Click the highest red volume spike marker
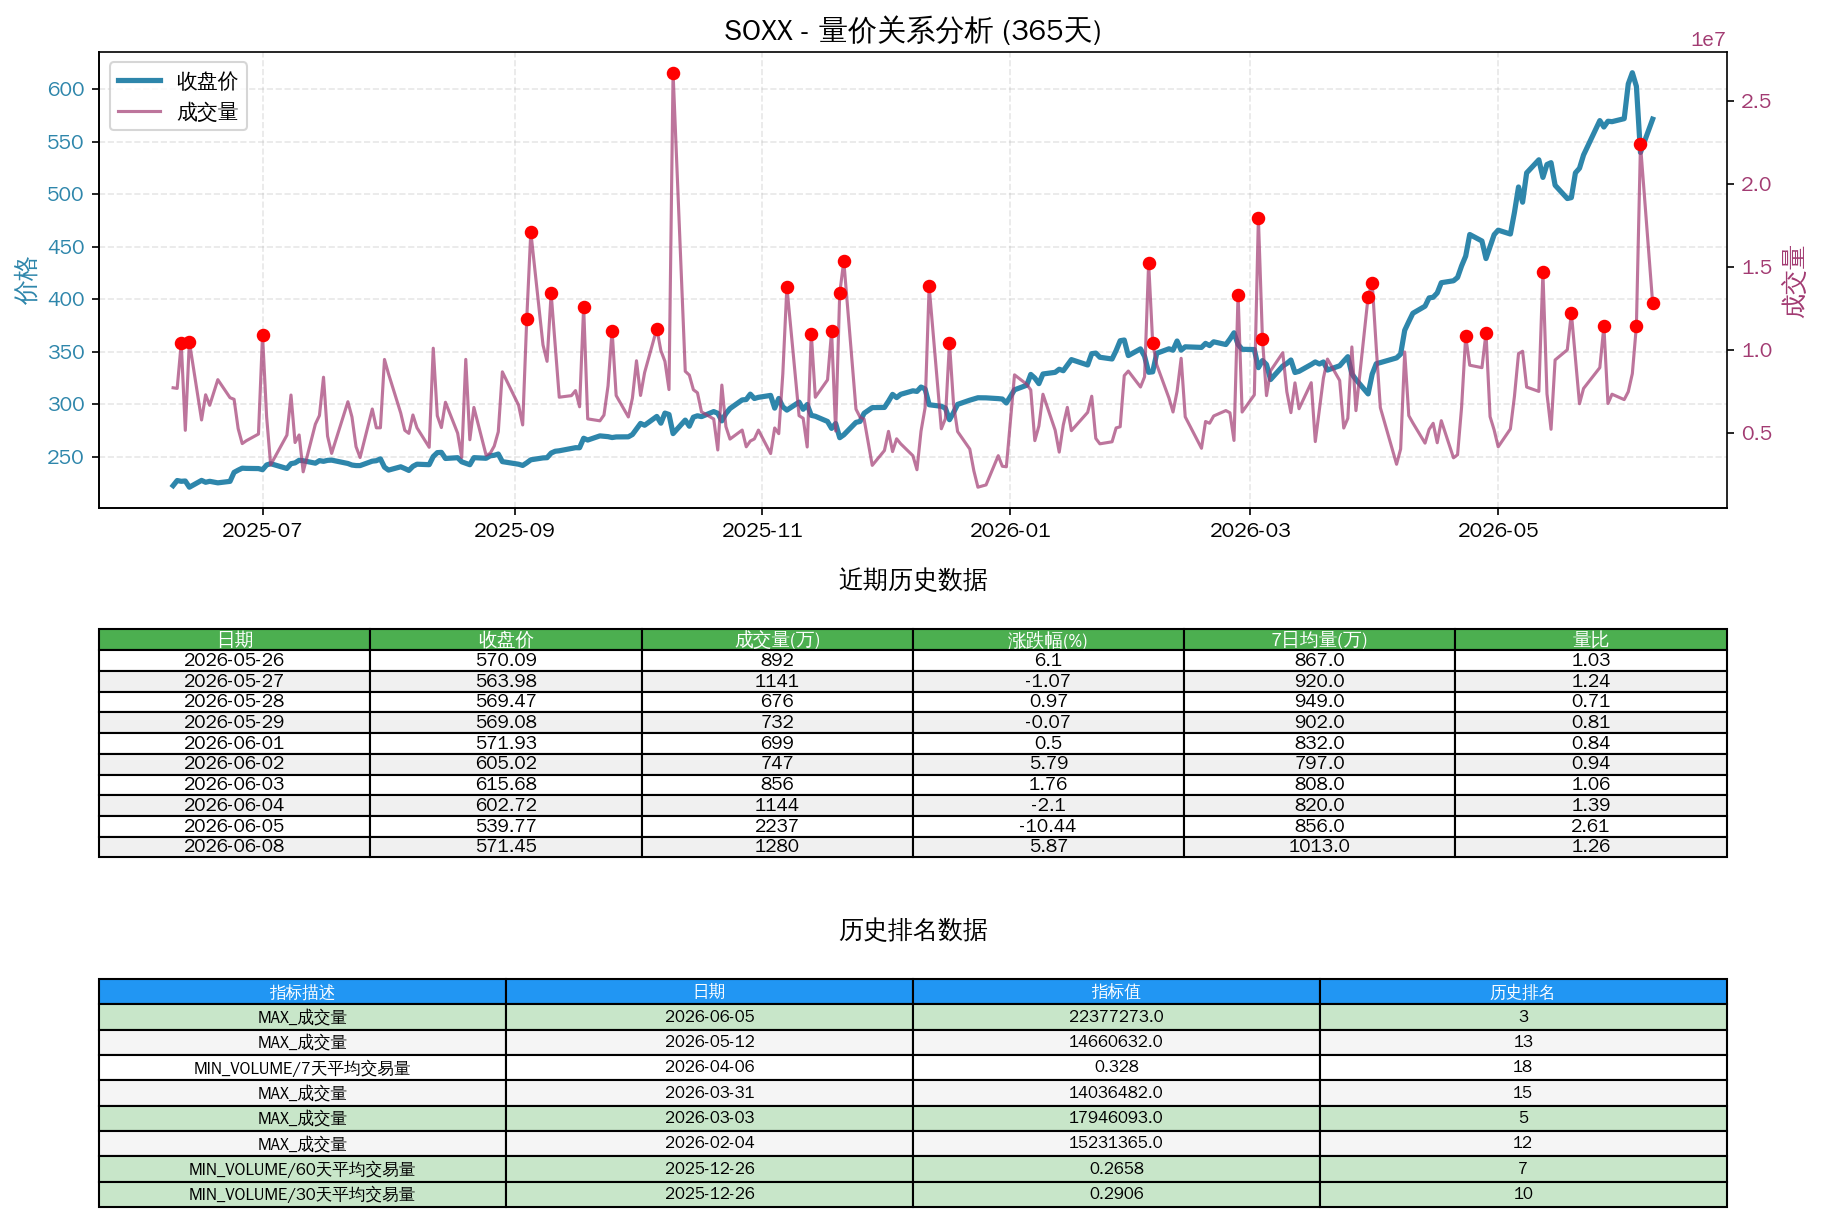Screen dimensions: 1821x1222 coord(673,73)
